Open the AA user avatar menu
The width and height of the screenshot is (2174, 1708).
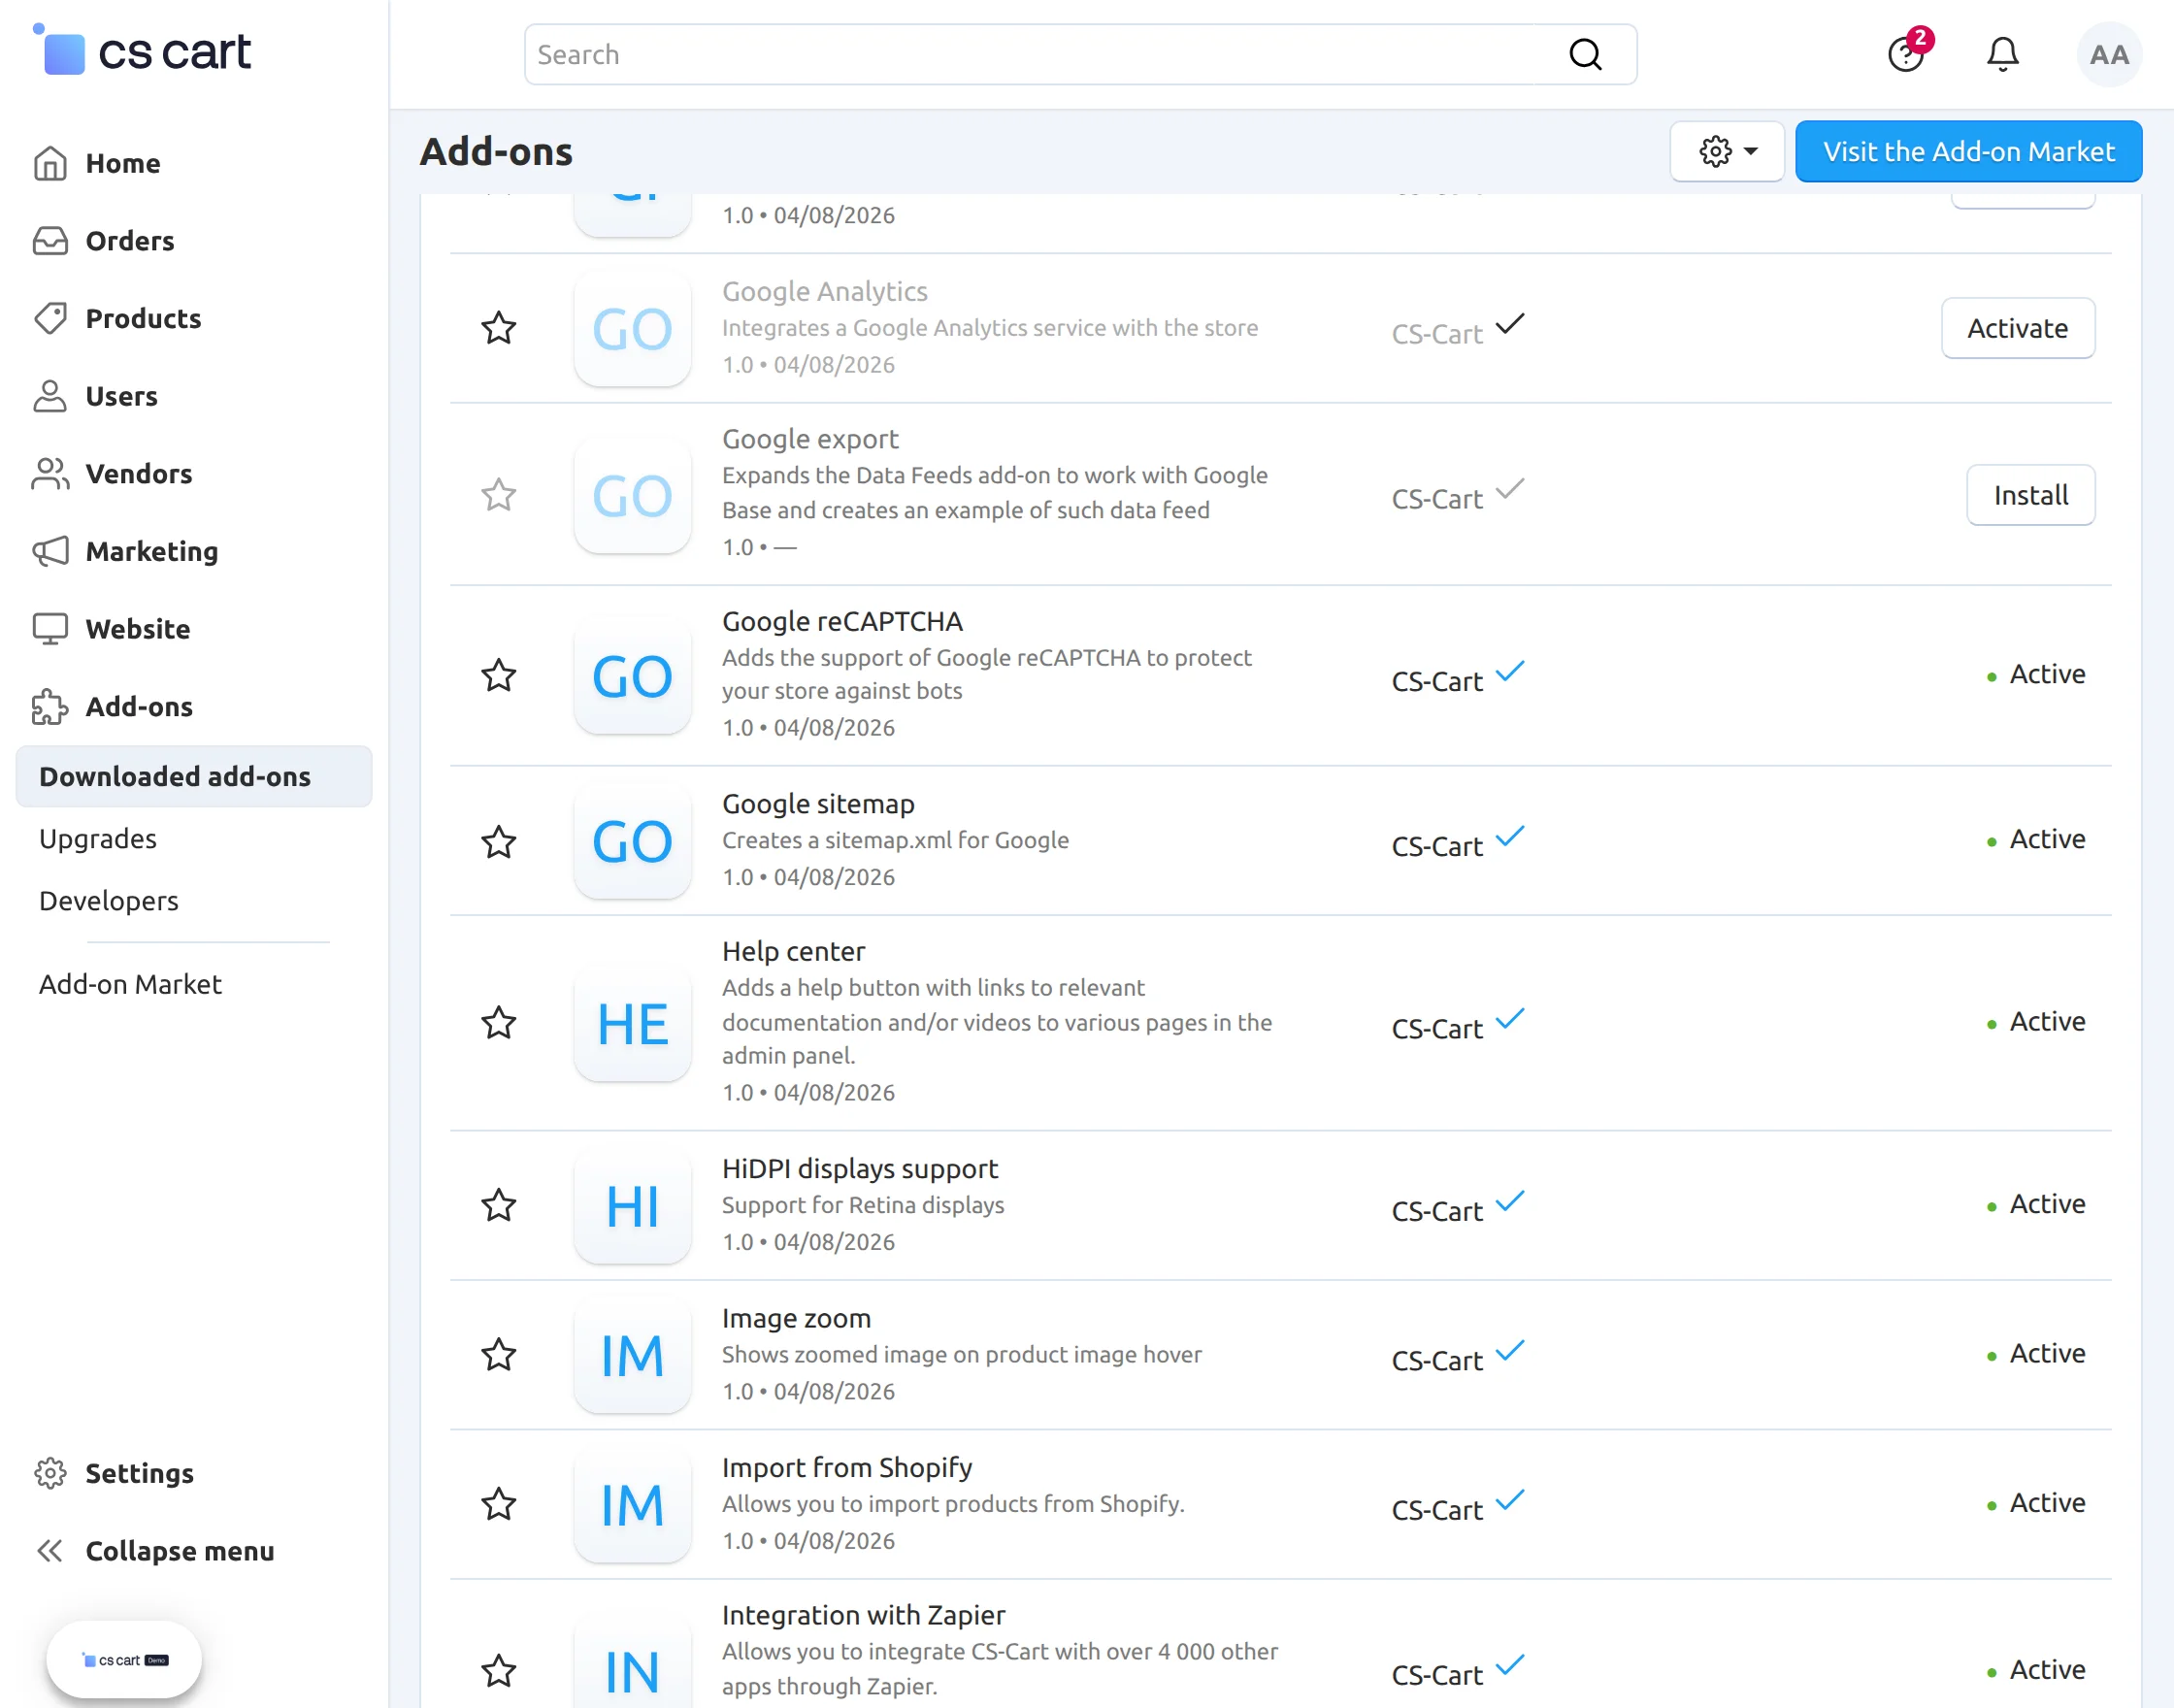(2109, 54)
